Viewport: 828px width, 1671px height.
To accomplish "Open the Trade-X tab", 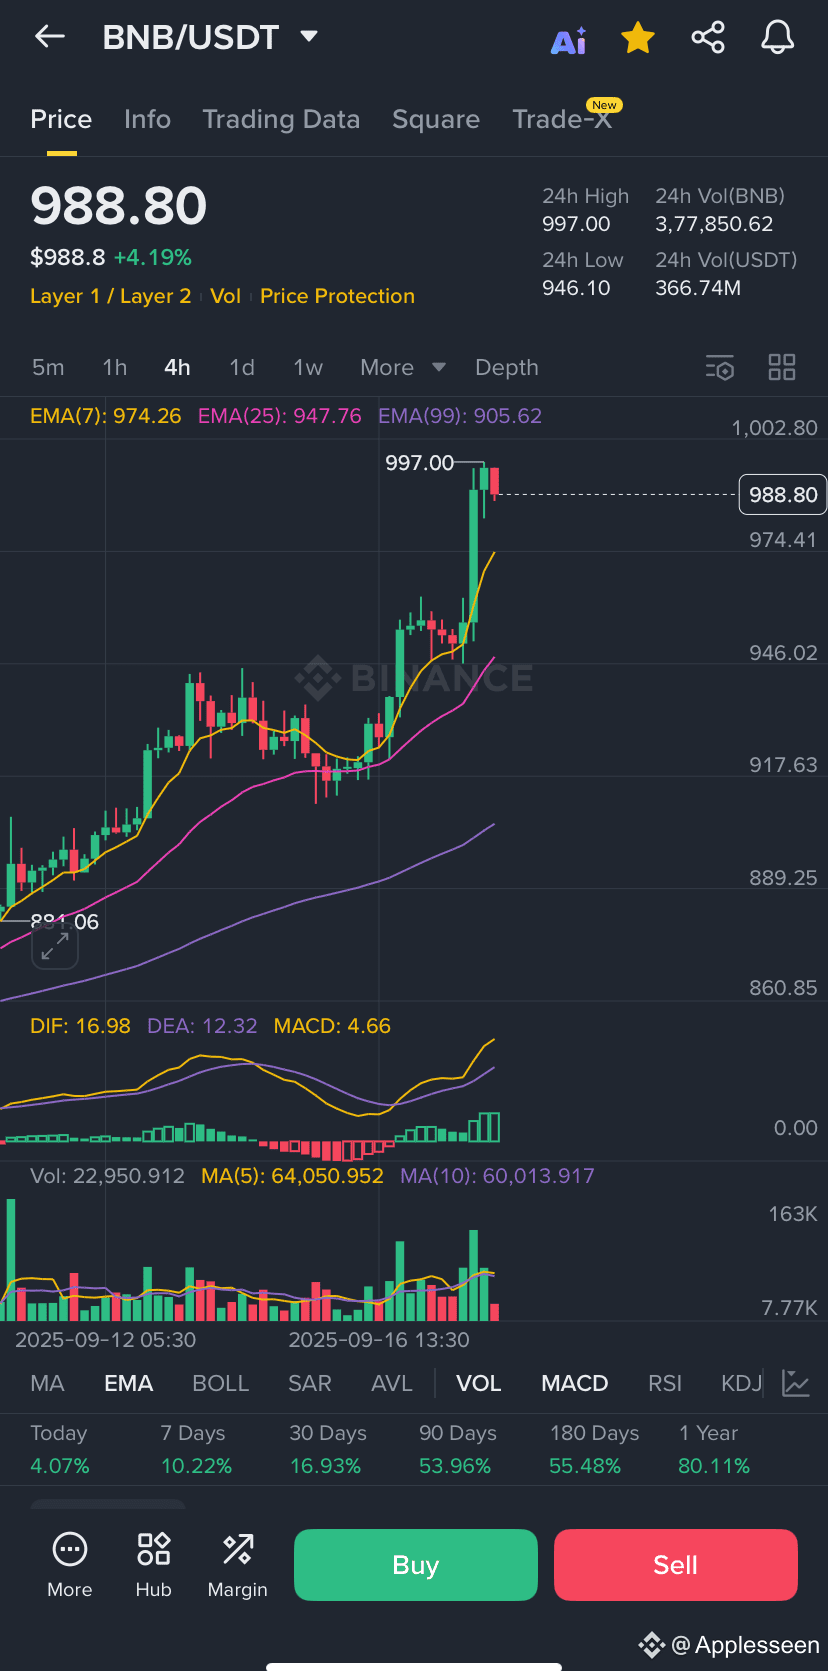I will (562, 119).
